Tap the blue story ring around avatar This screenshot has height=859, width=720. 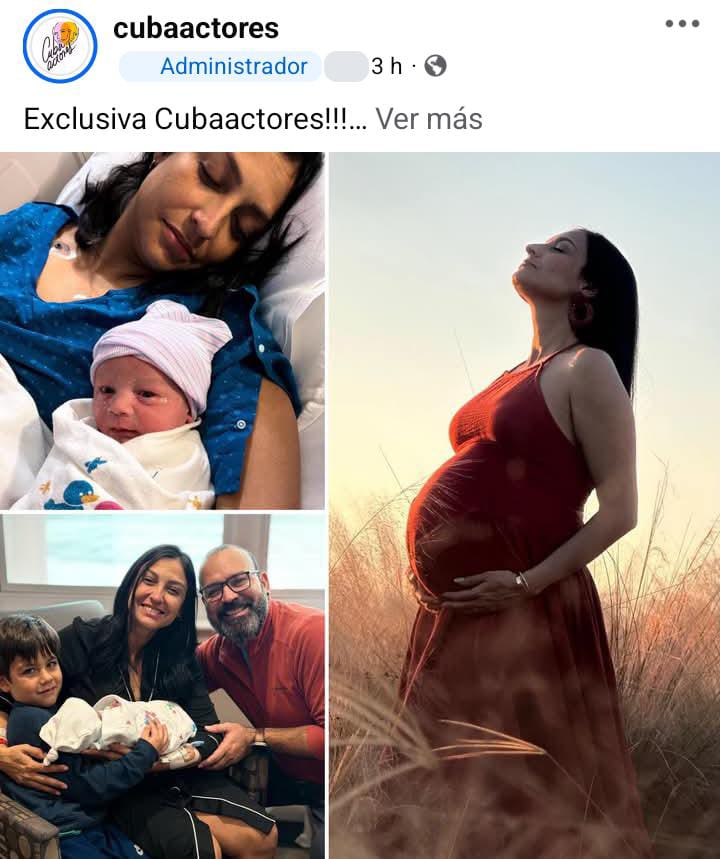(60, 46)
